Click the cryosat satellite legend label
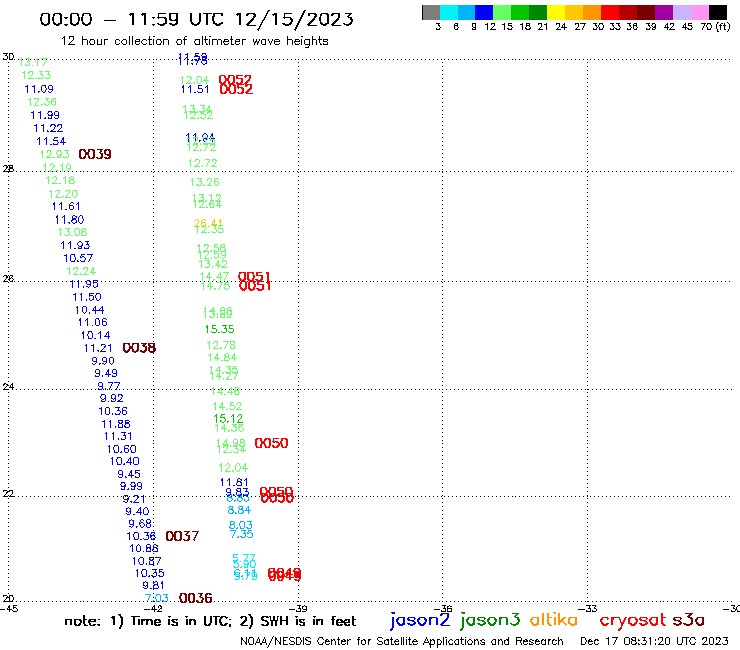Screen dimensions: 740x650 633,620
